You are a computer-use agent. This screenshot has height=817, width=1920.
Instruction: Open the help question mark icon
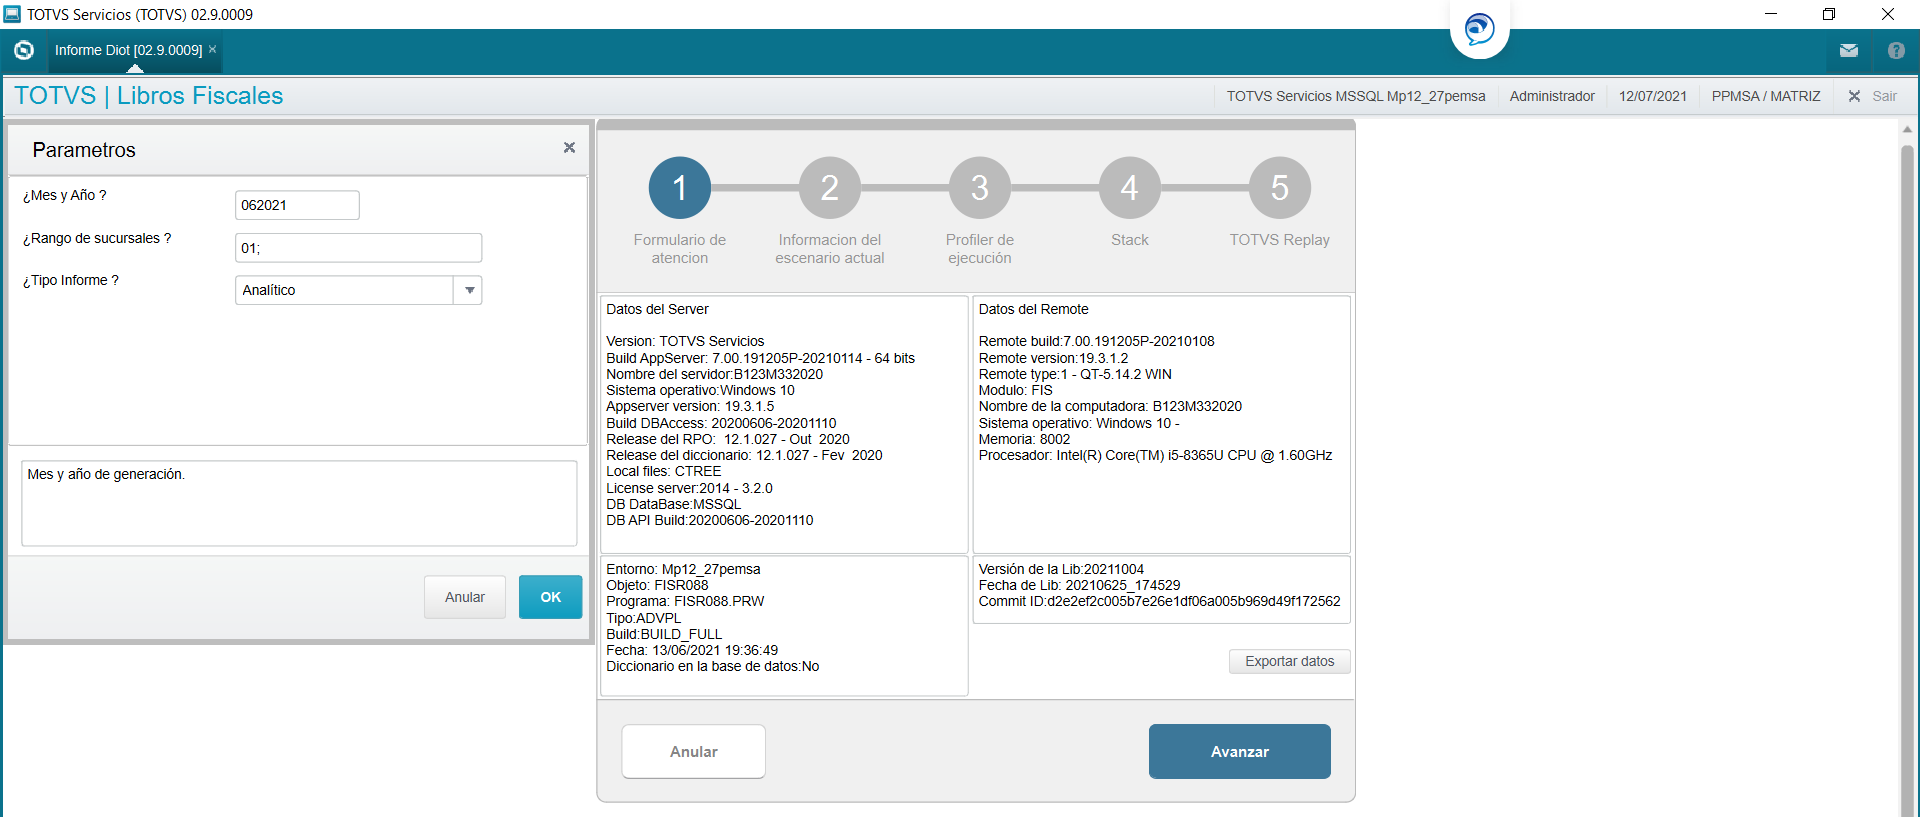pyautogui.click(x=1896, y=50)
